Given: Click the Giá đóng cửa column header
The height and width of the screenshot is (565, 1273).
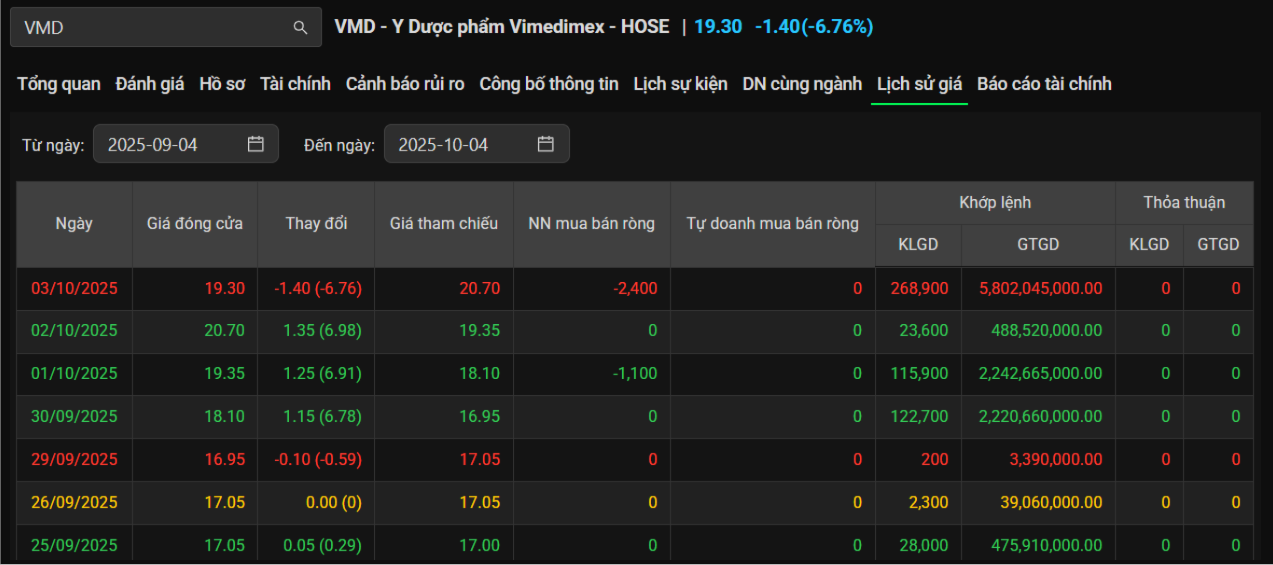Looking at the screenshot, I should (195, 223).
